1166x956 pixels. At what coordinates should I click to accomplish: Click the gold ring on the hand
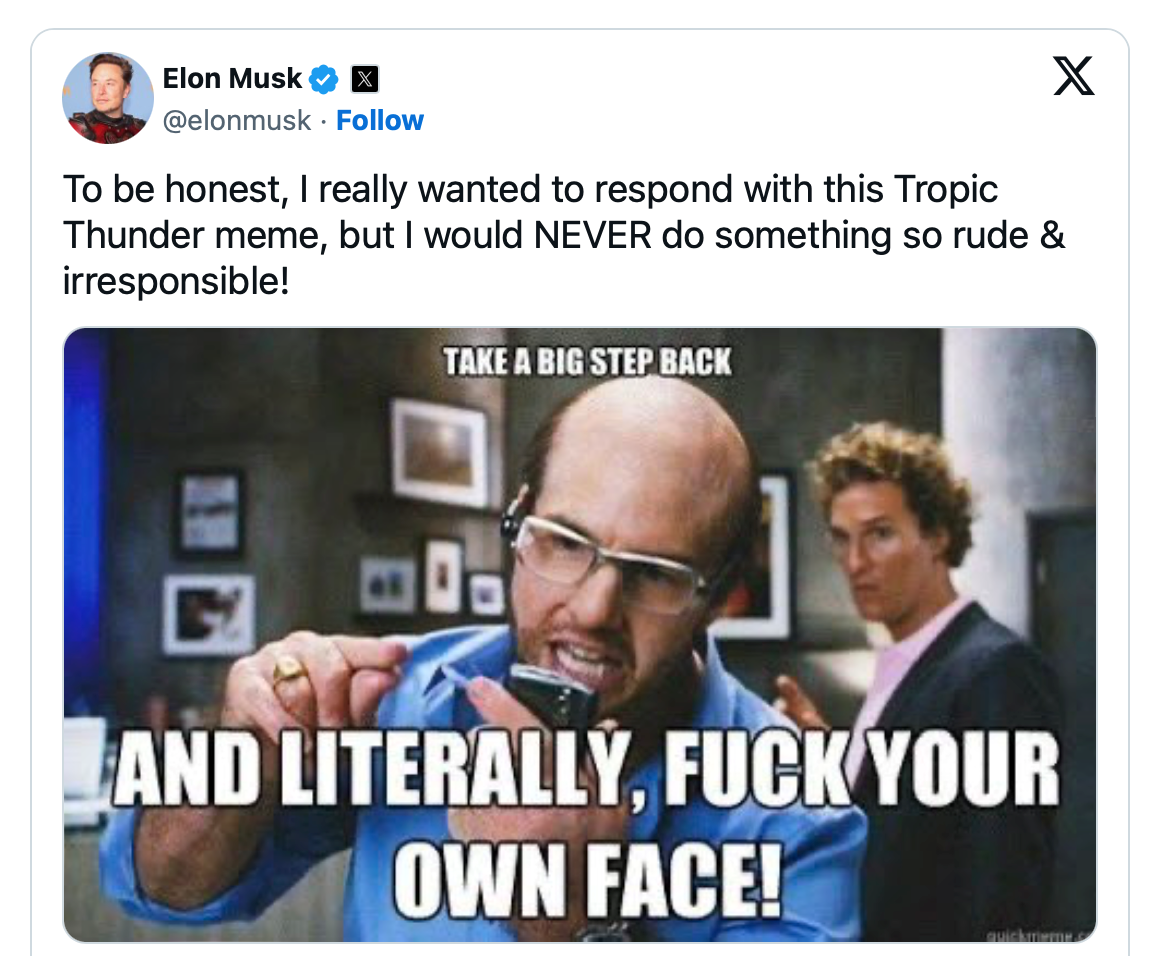289,671
